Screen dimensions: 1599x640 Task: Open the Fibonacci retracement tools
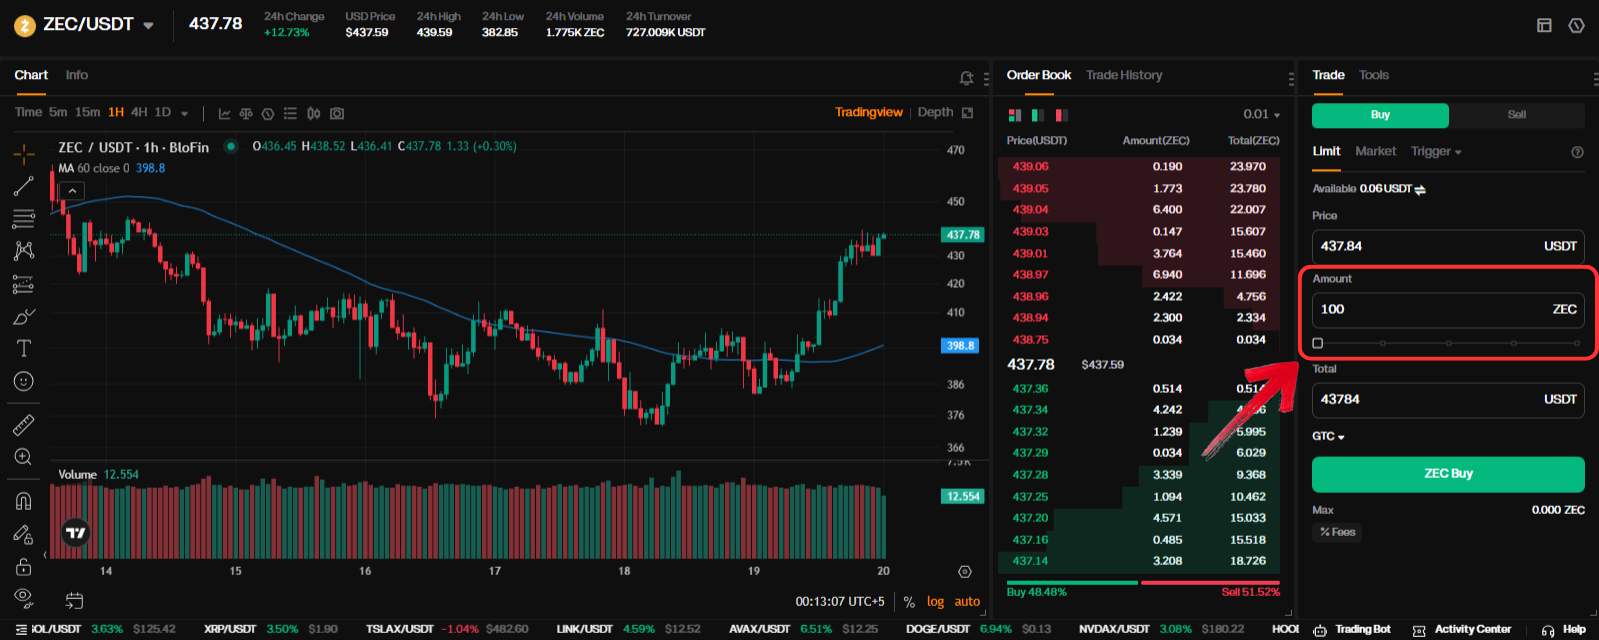click(24, 219)
